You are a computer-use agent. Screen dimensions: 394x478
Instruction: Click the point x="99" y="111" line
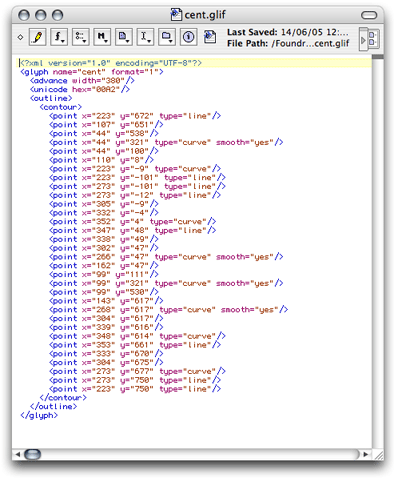[104, 274]
